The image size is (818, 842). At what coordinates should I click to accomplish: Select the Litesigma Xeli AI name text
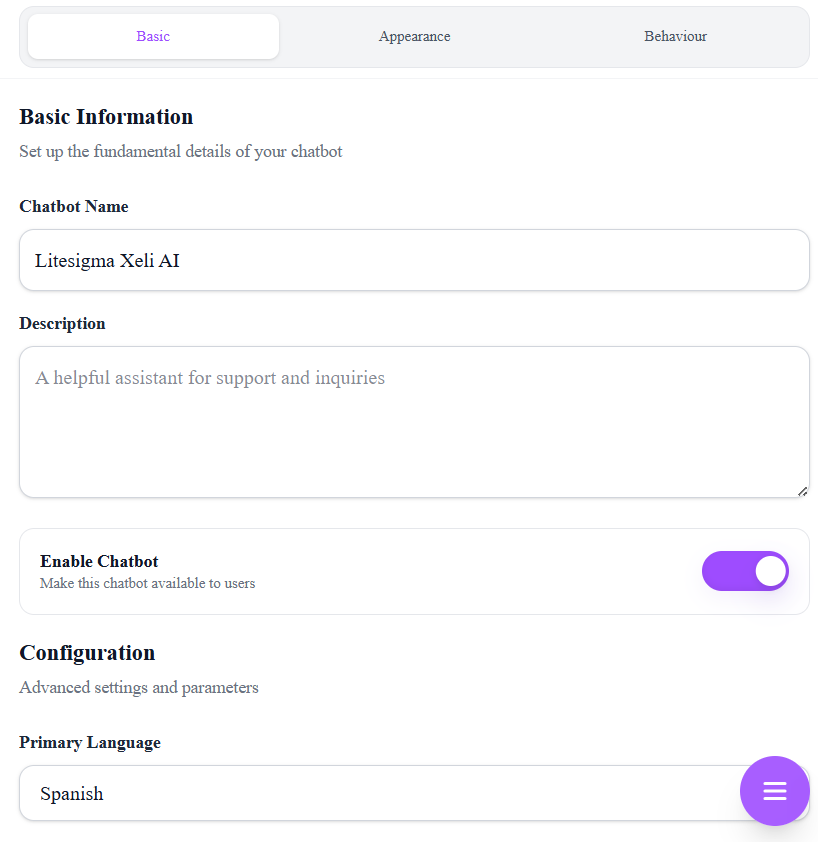(x=106, y=260)
